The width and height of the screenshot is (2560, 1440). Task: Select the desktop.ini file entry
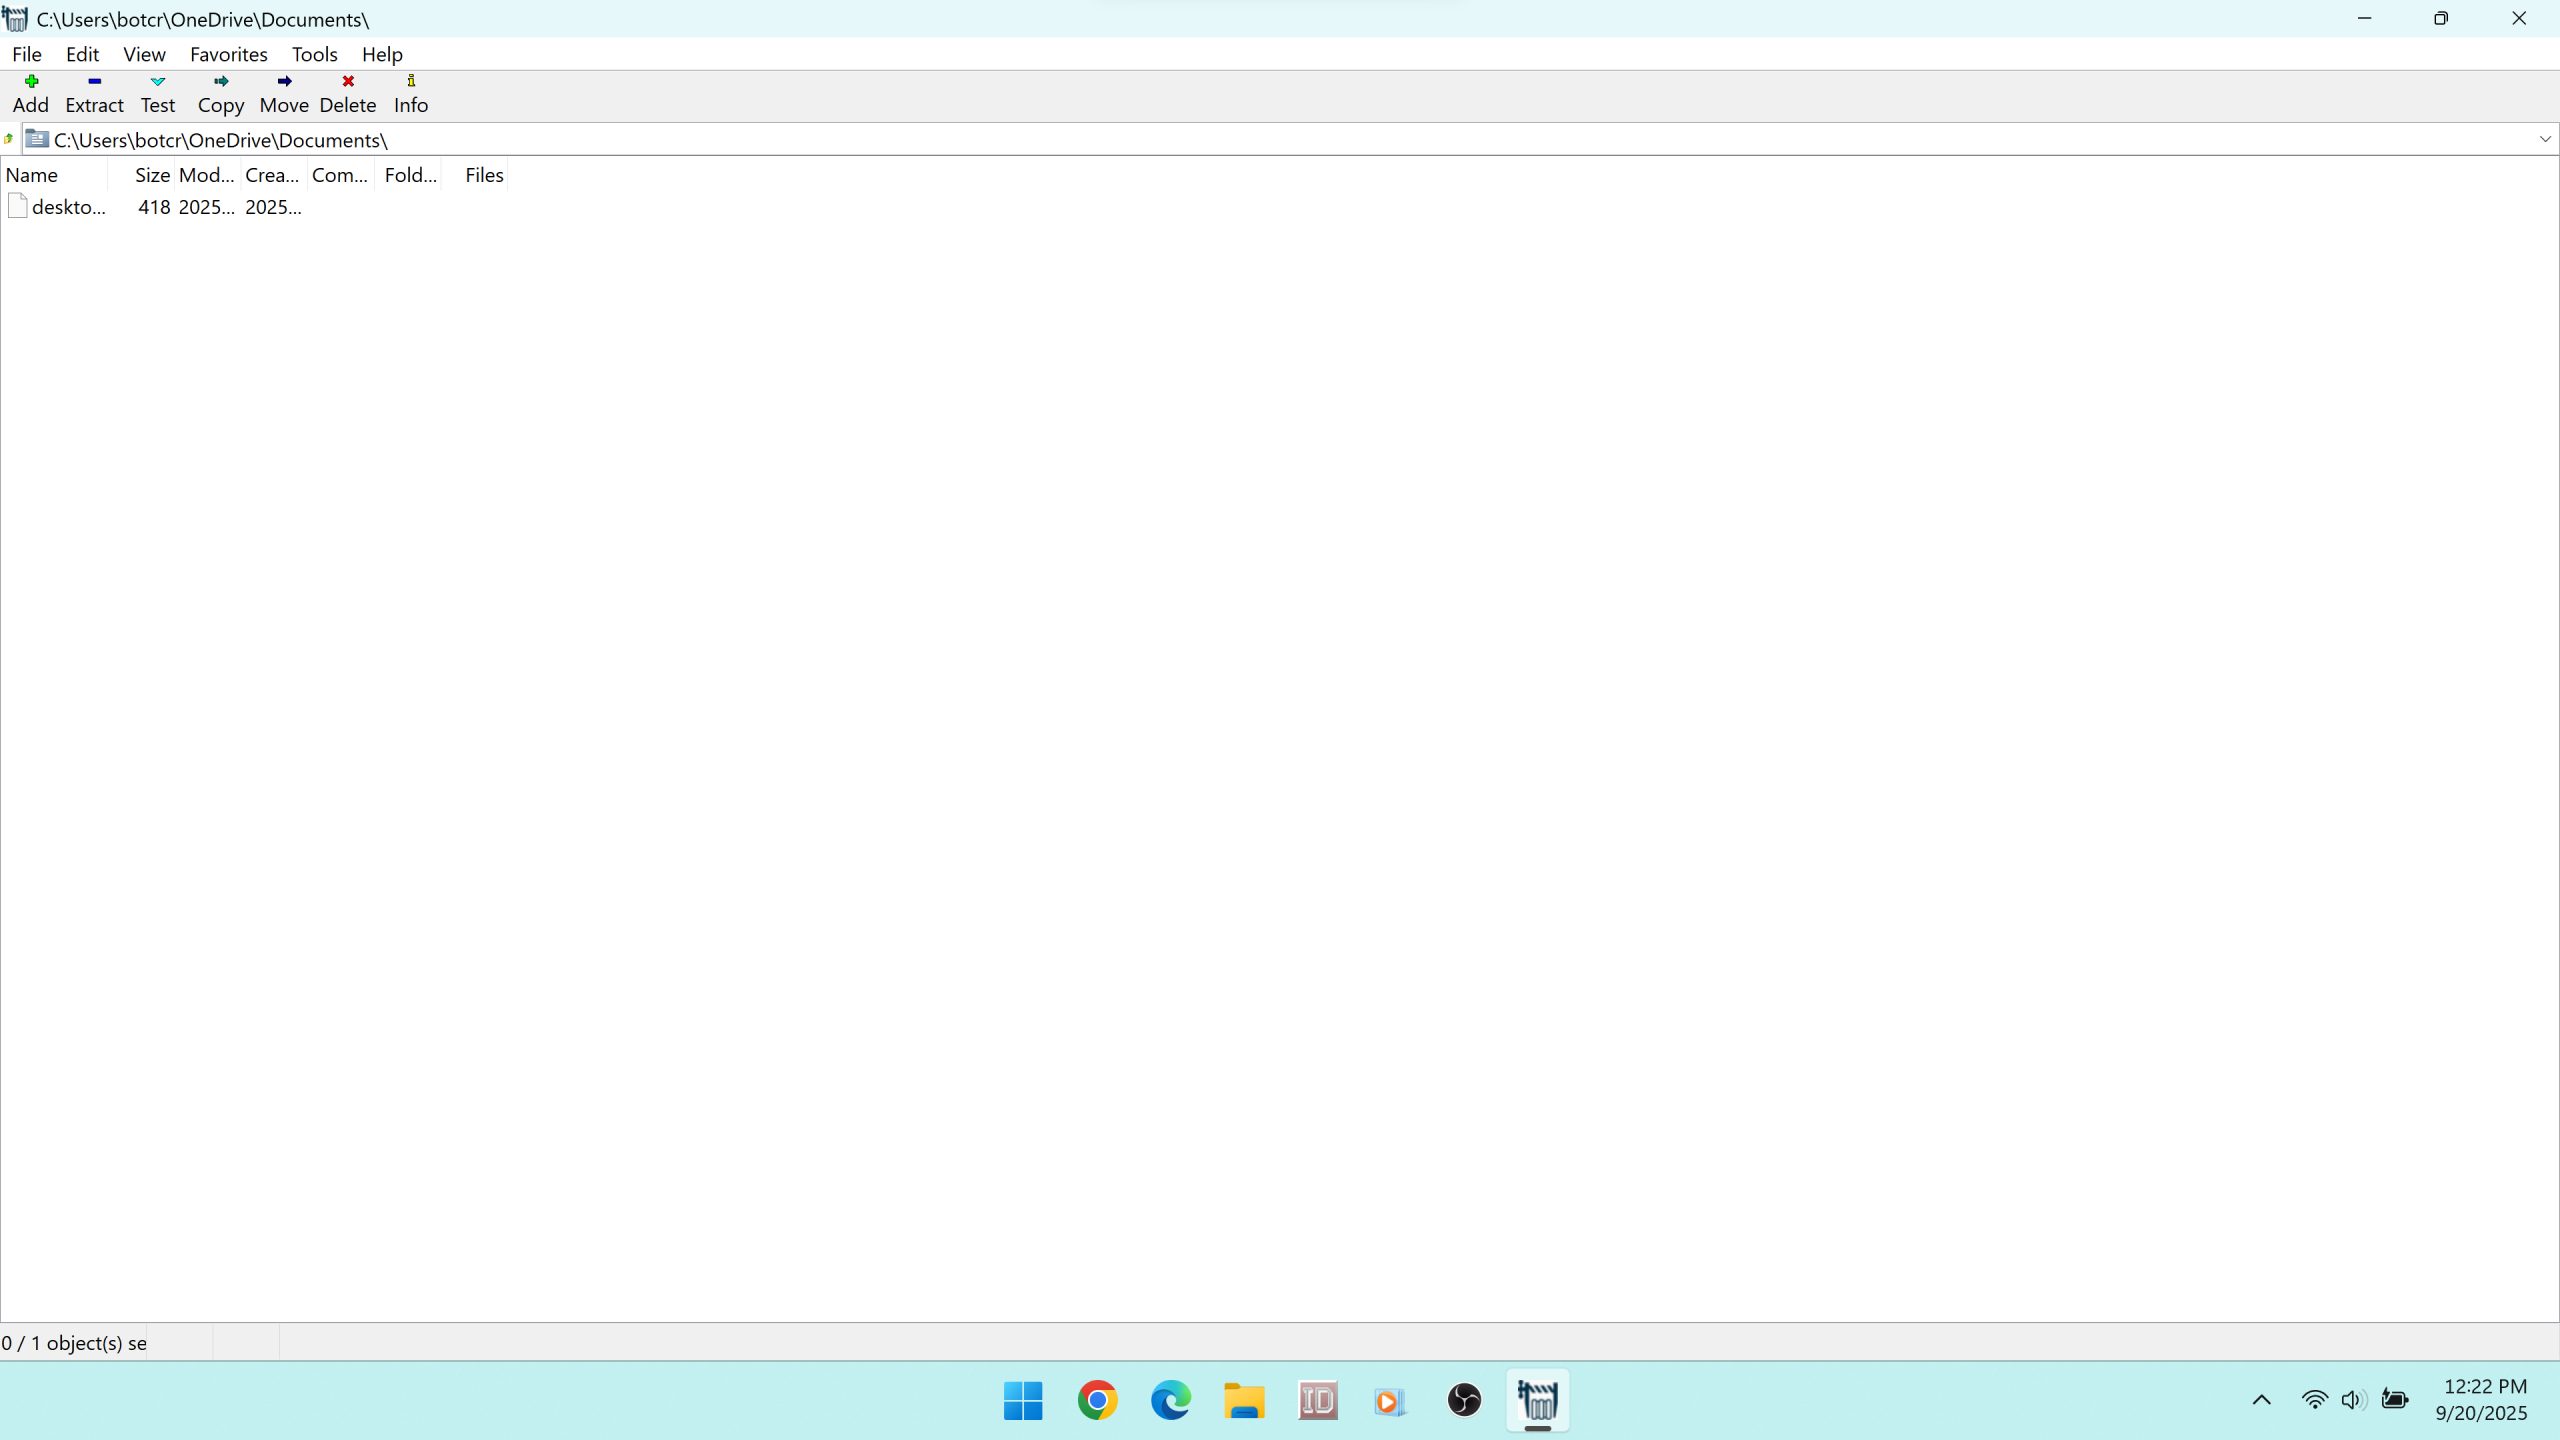coord(68,207)
